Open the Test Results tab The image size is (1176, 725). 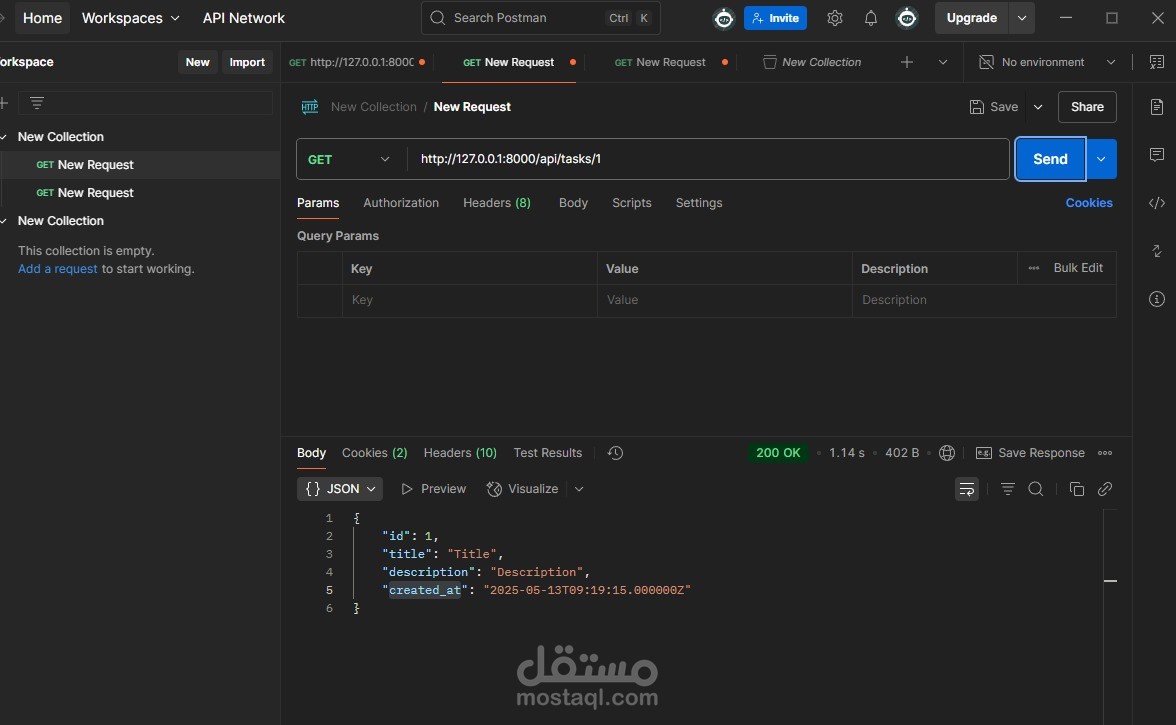[x=548, y=453]
